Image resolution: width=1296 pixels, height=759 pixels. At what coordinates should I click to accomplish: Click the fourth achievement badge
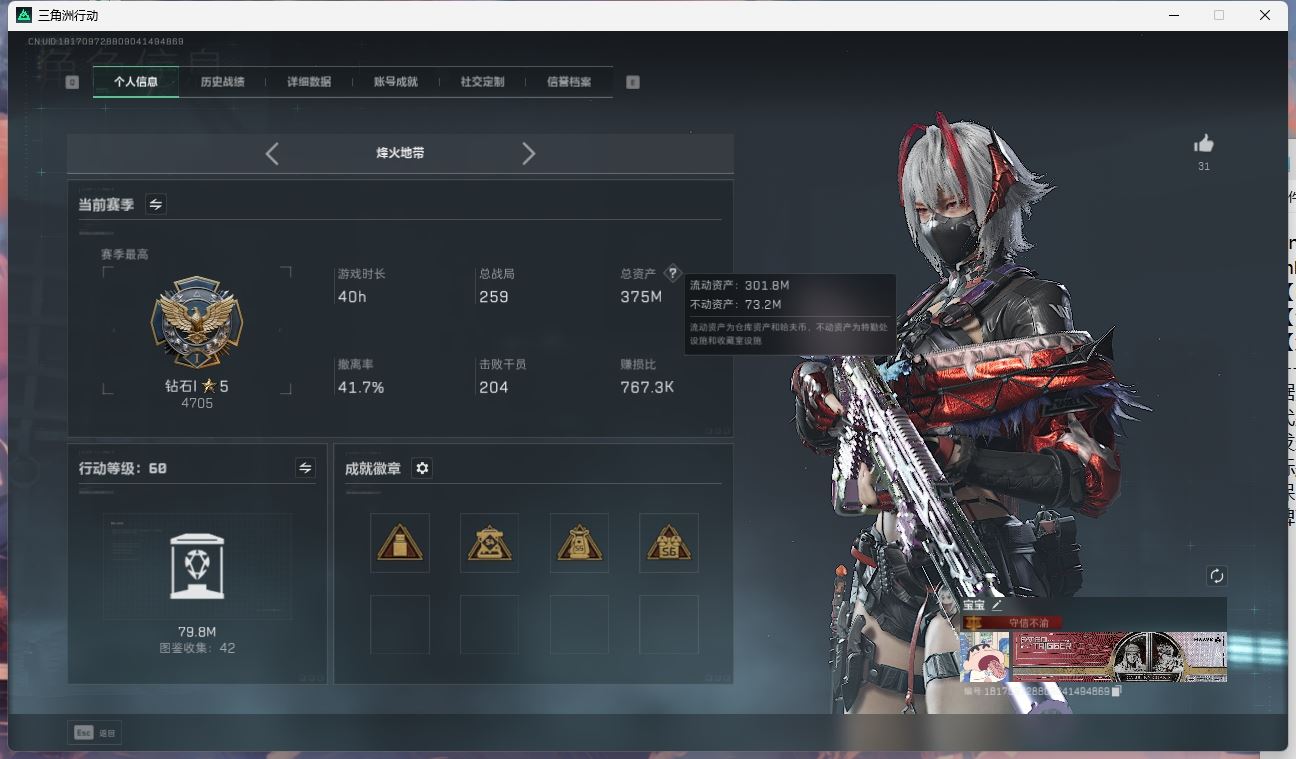[x=669, y=543]
